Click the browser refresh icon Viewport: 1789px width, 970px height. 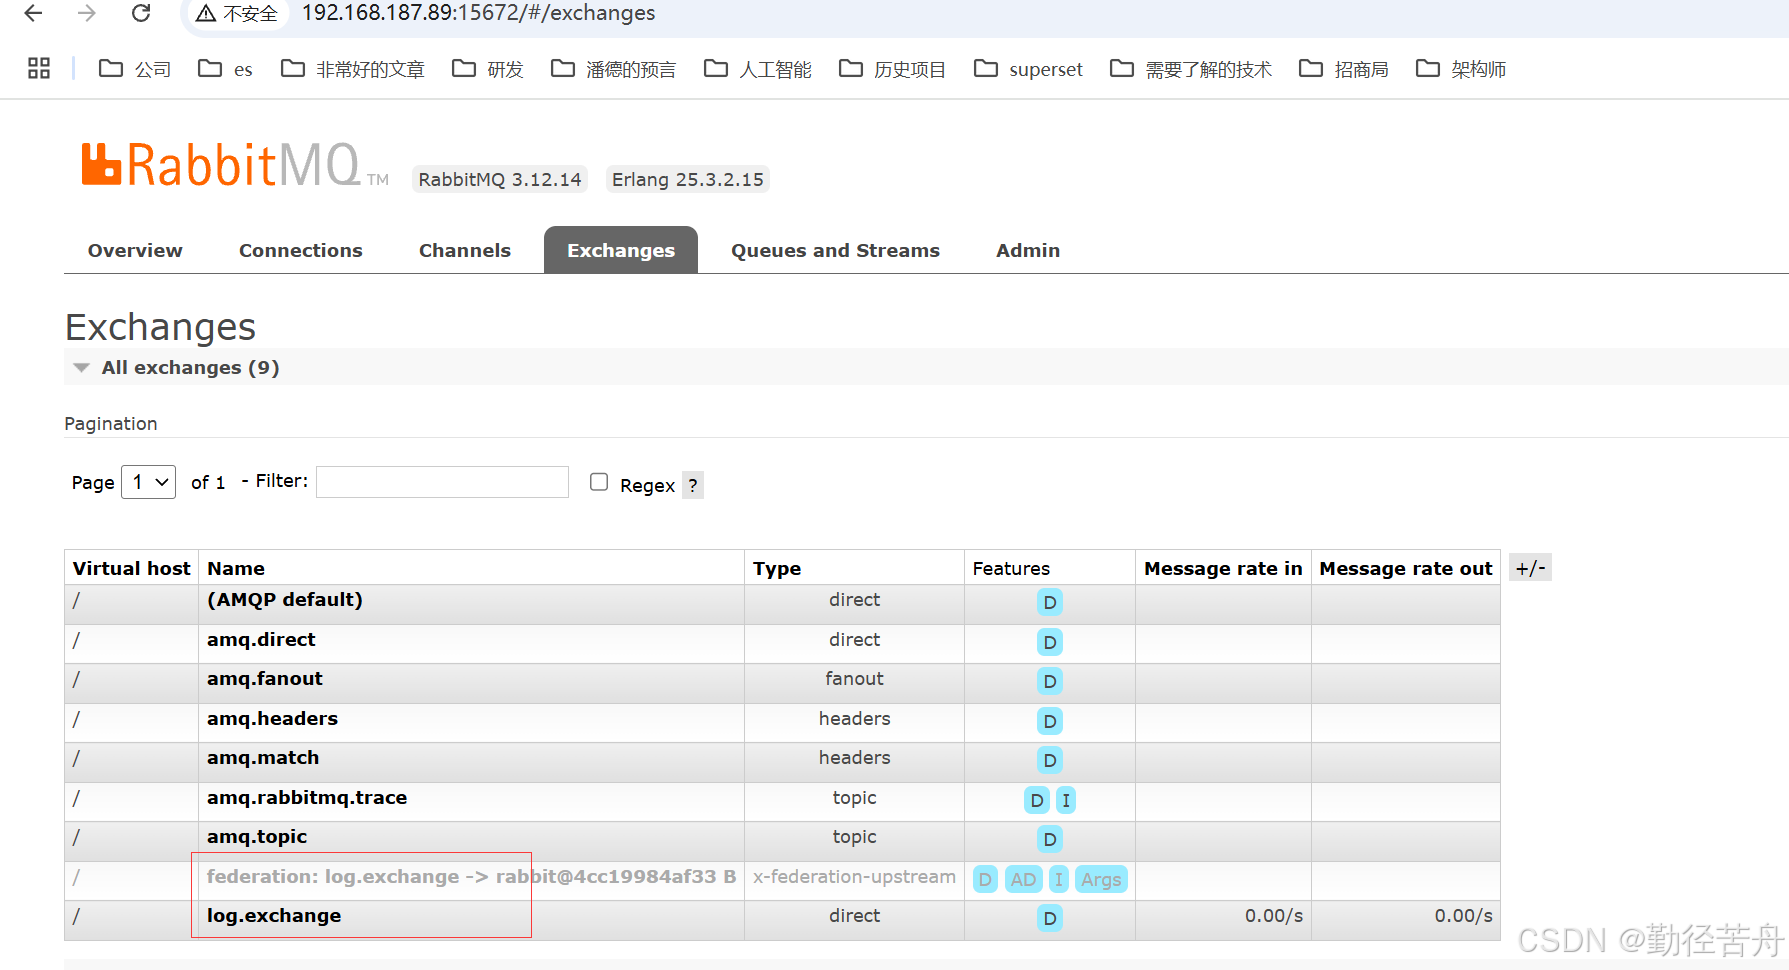[x=141, y=13]
